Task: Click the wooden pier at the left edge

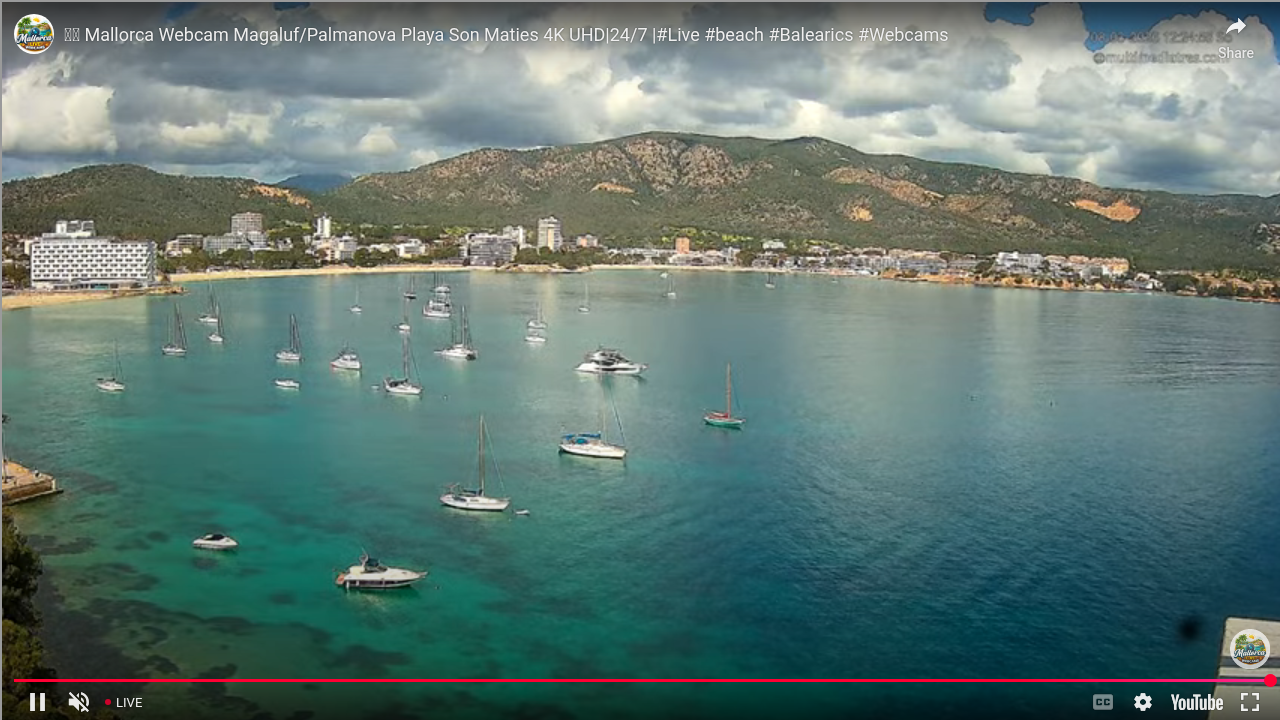Action: pyautogui.click(x=26, y=484)
